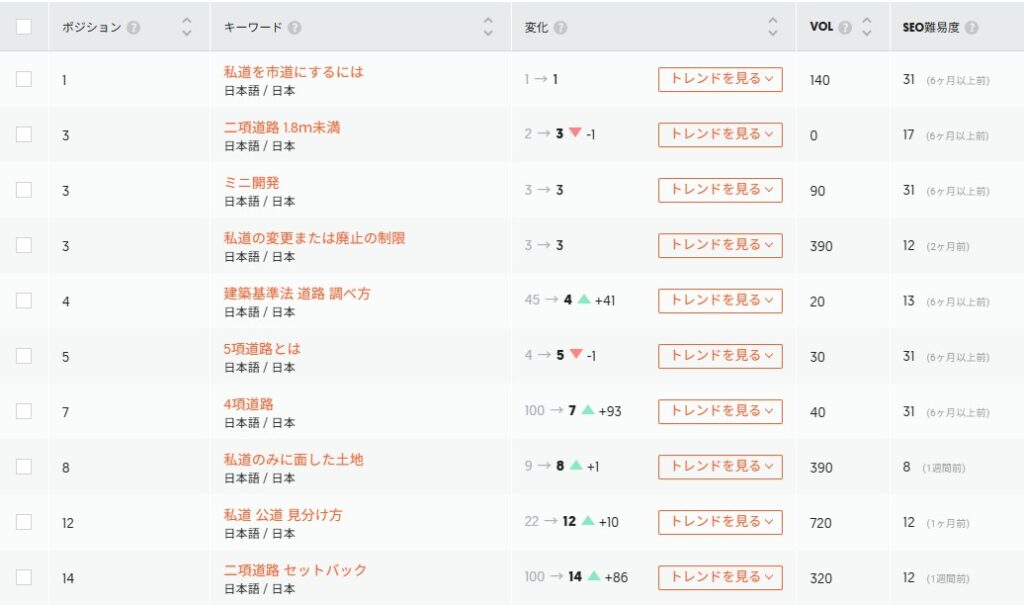The width and height of the screenshot is (1024, 605).
Task: Expand トレンドを見る for 私道を市道にするには
Action: click(x=720, y=79)
